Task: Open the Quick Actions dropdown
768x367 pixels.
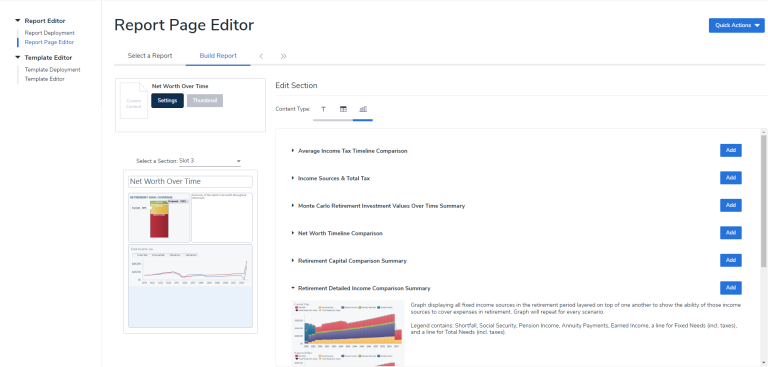Action: [736, 25]
